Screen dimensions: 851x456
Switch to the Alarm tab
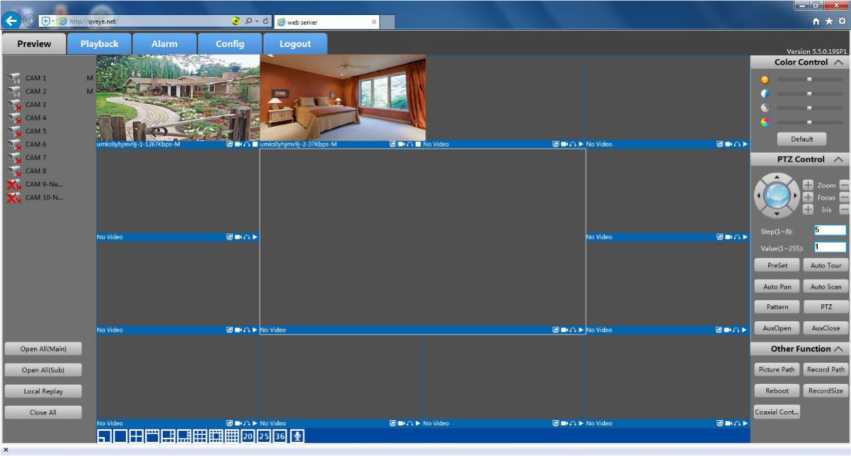point(164,44)
